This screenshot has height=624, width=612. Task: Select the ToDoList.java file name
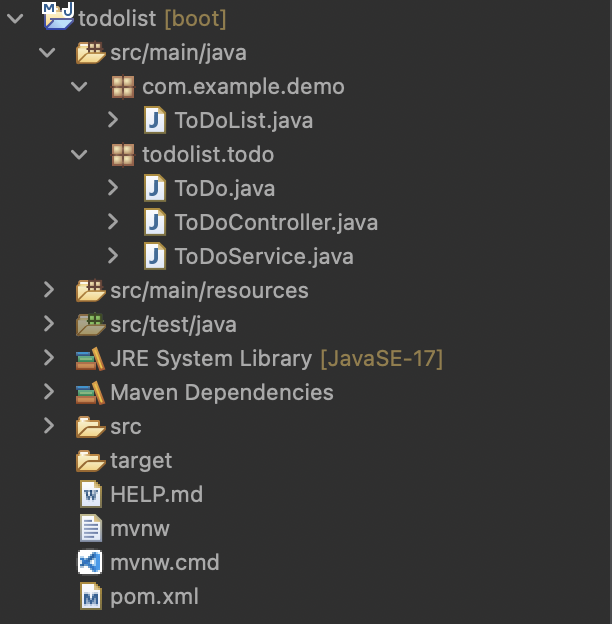(x=244, y=121)
